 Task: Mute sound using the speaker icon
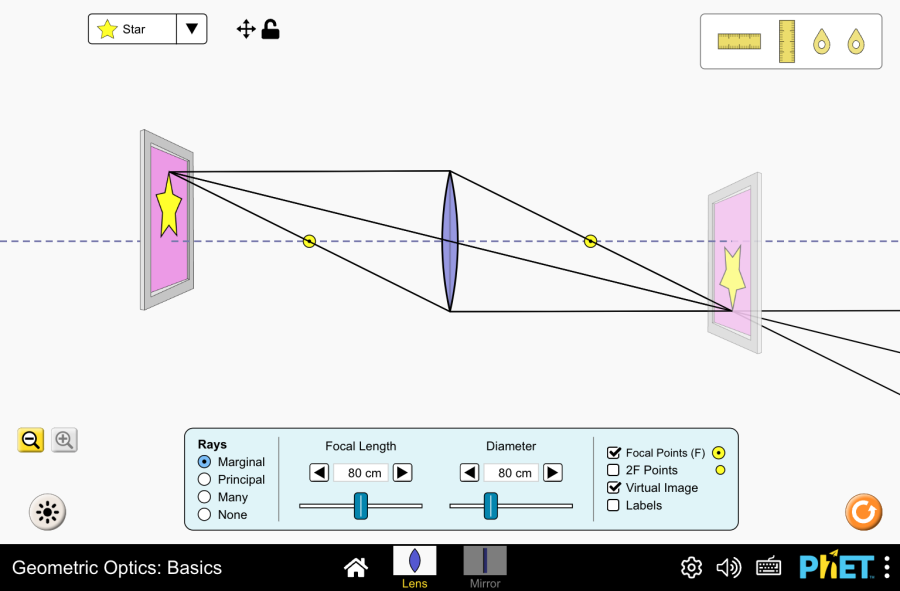[729, 567]
